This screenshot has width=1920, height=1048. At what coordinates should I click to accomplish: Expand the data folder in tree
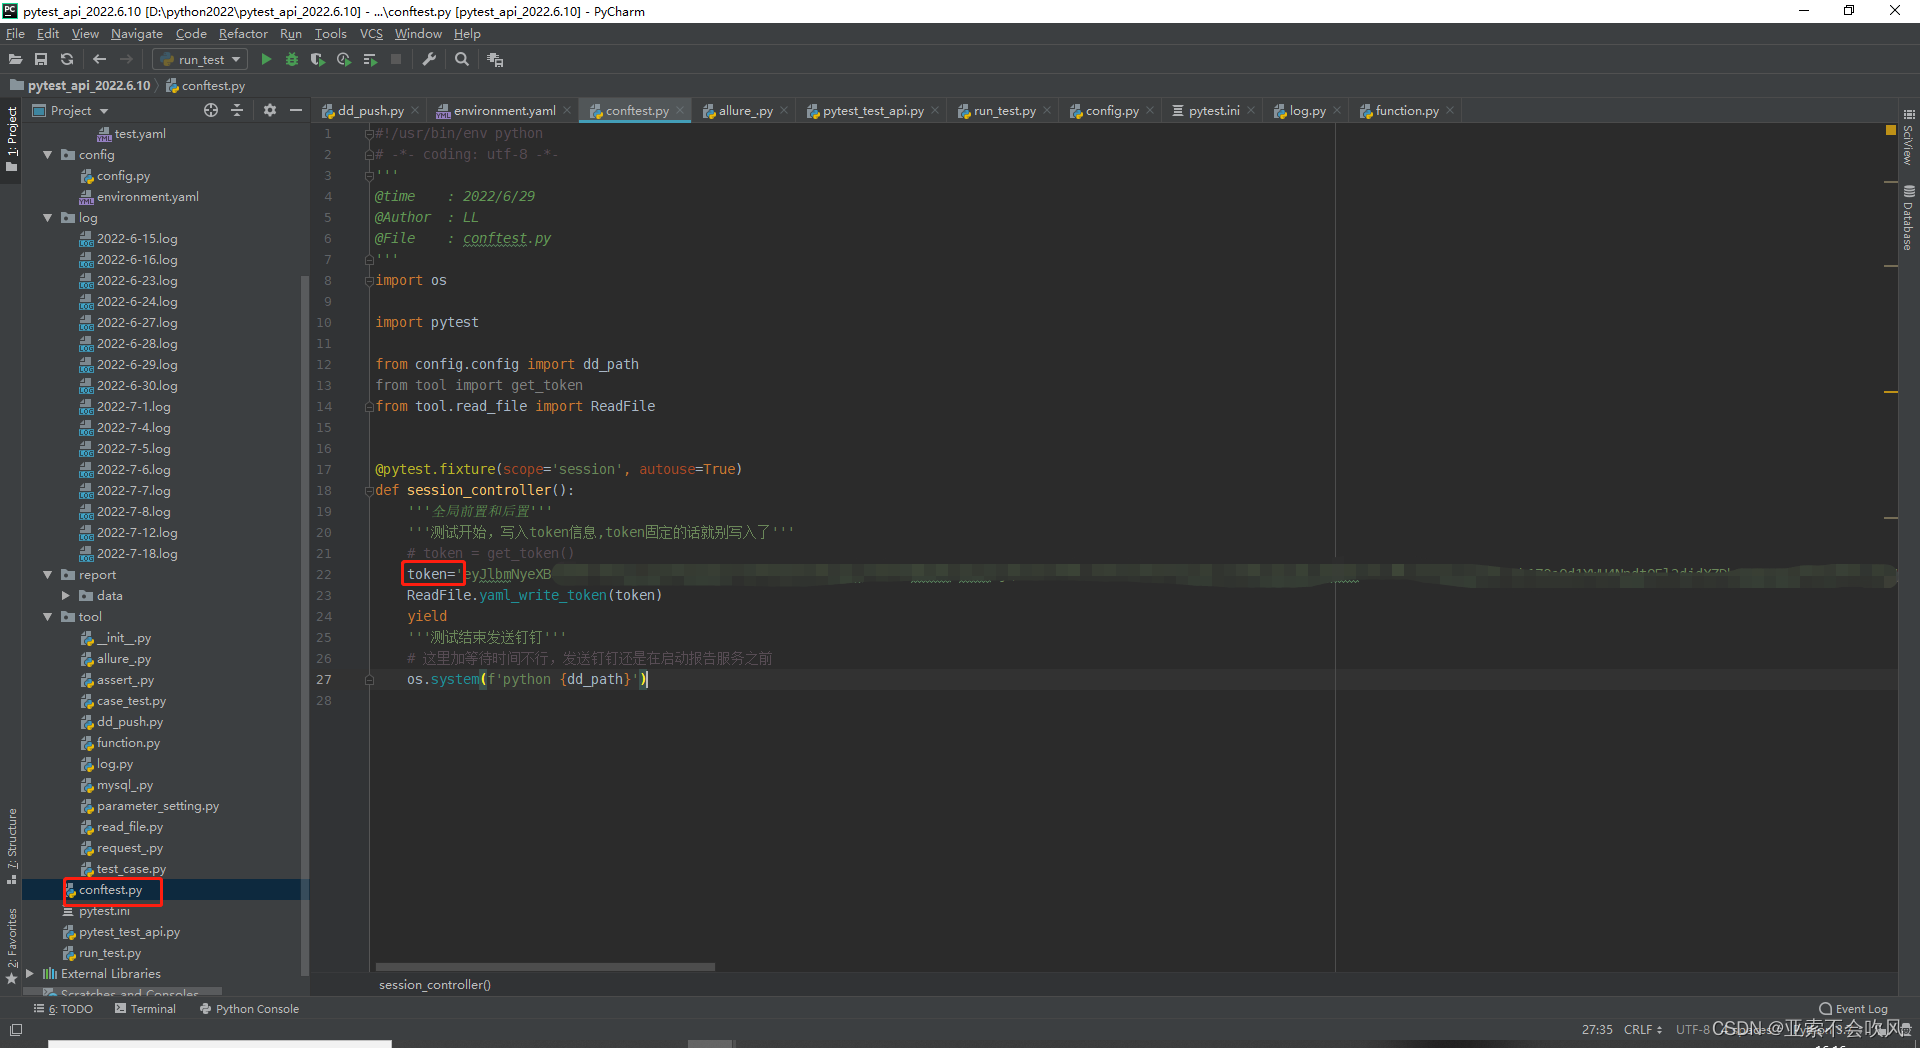pos(65,596)
